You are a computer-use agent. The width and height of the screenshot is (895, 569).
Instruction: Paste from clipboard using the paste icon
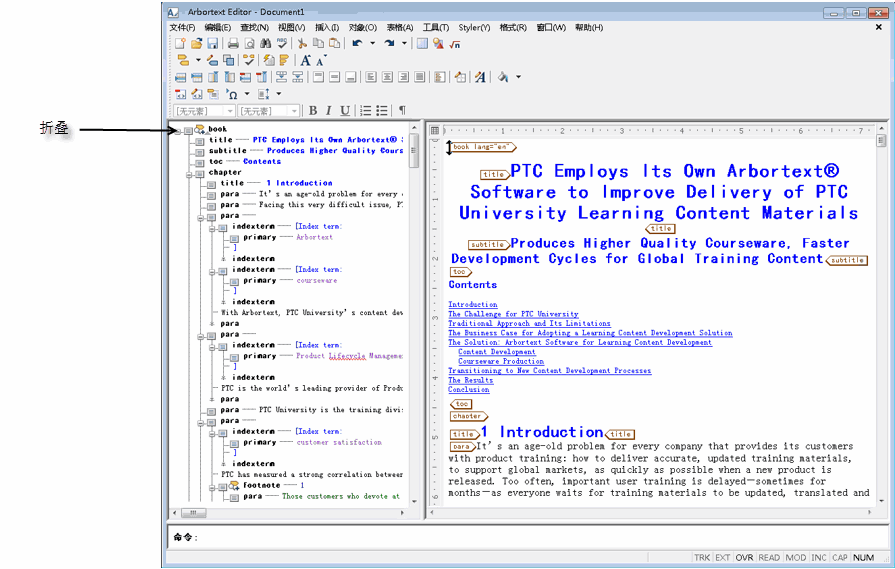pos(335,43)
